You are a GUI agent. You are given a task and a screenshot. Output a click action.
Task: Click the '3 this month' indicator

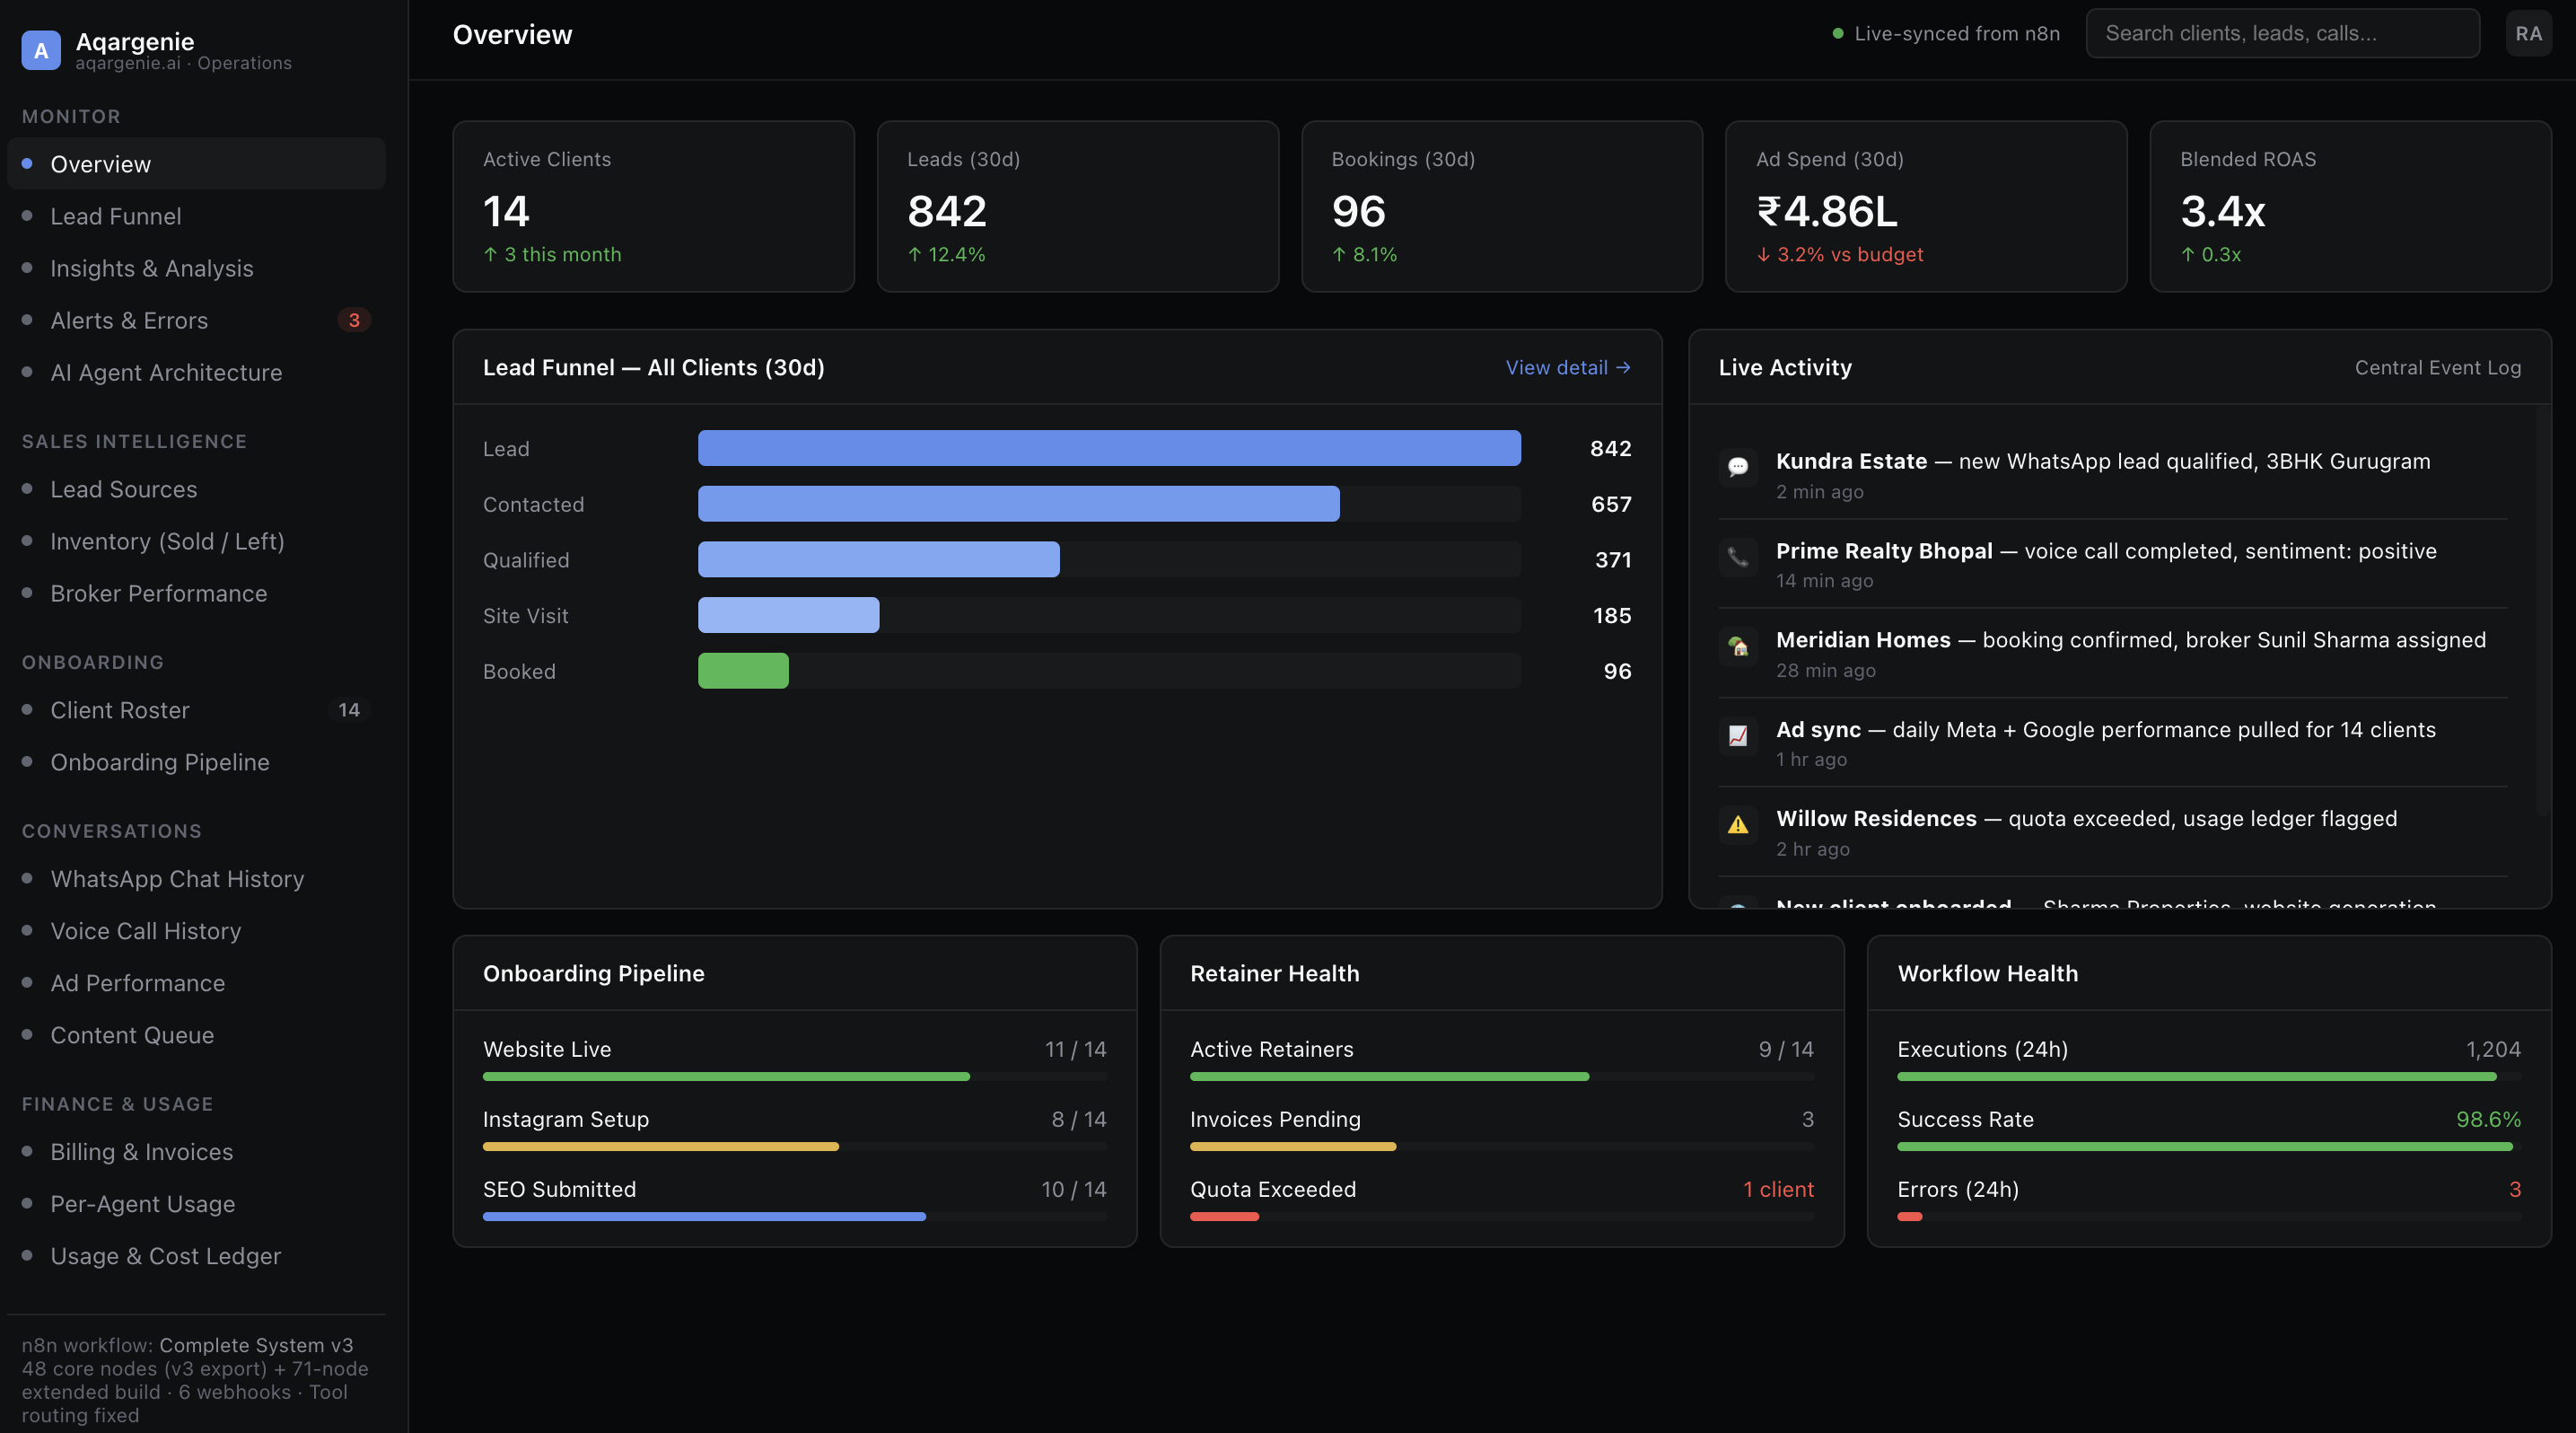pos(551,255)
